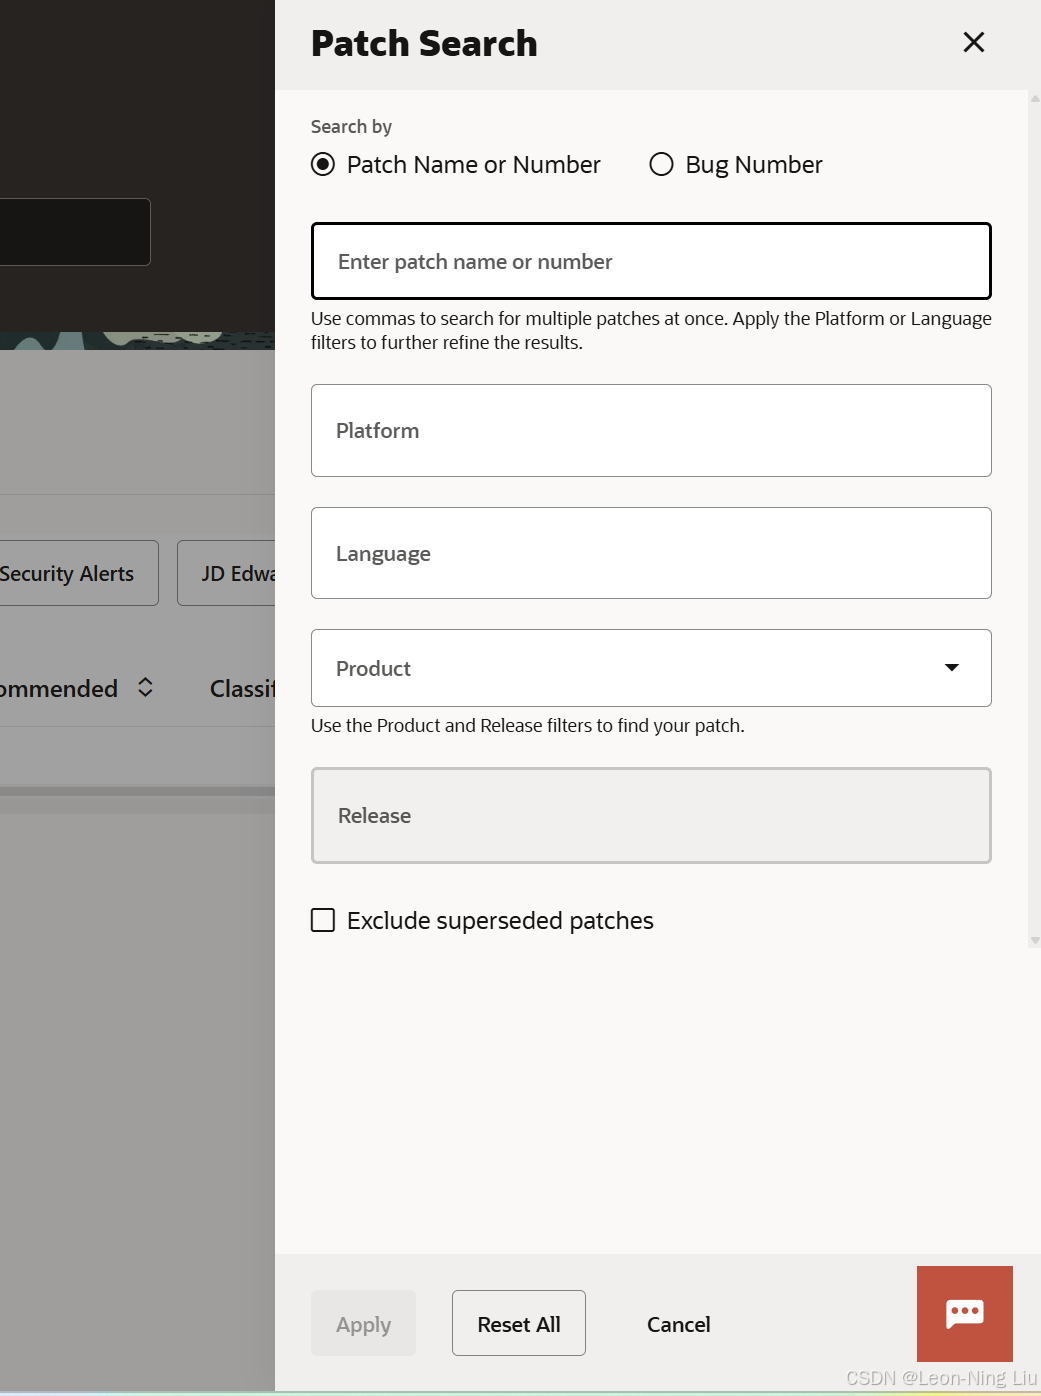Click hint text about using commas

(651, 330)
